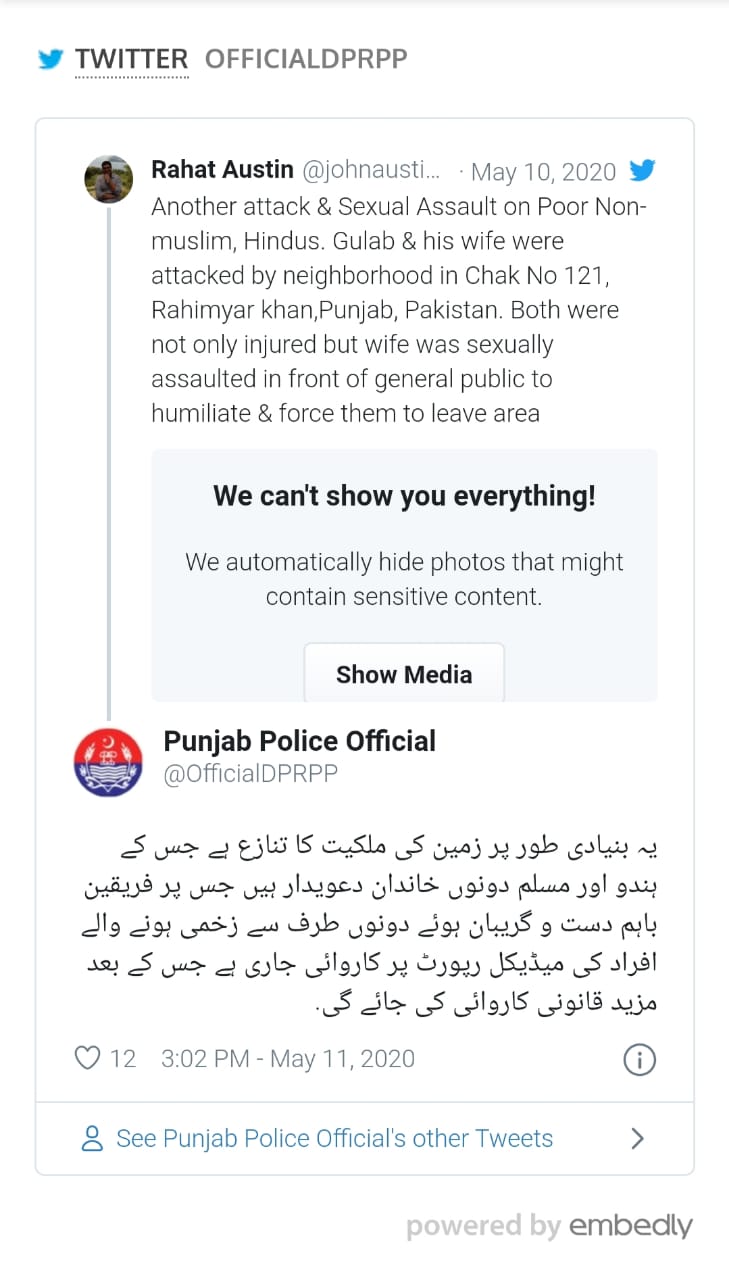
Task: Click the 12 likes count
Action: click(122, 1058)
